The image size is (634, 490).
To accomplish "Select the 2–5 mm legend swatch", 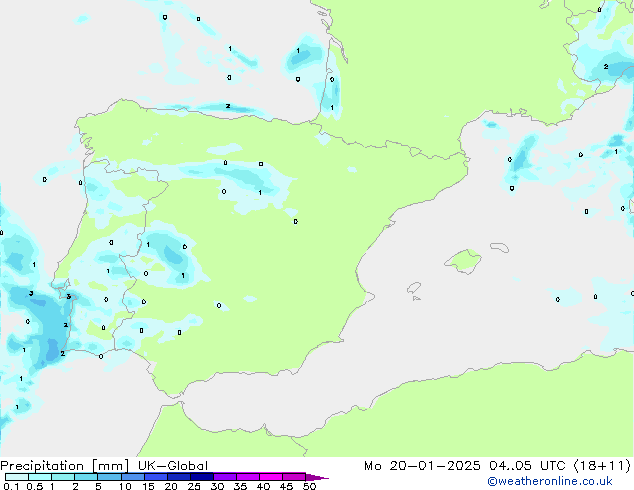I will coord(86,477).
